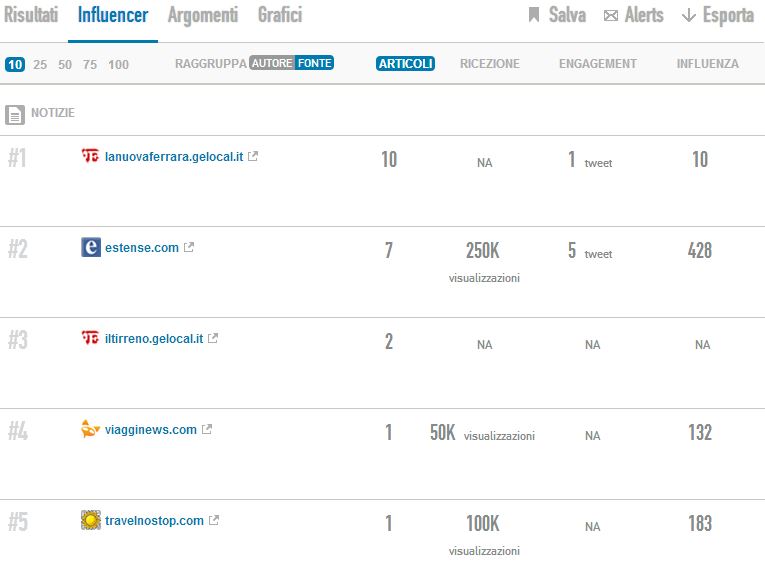Click the Salva button label
The height and width of the screenshot is (561, 765).
pos(567,15)
